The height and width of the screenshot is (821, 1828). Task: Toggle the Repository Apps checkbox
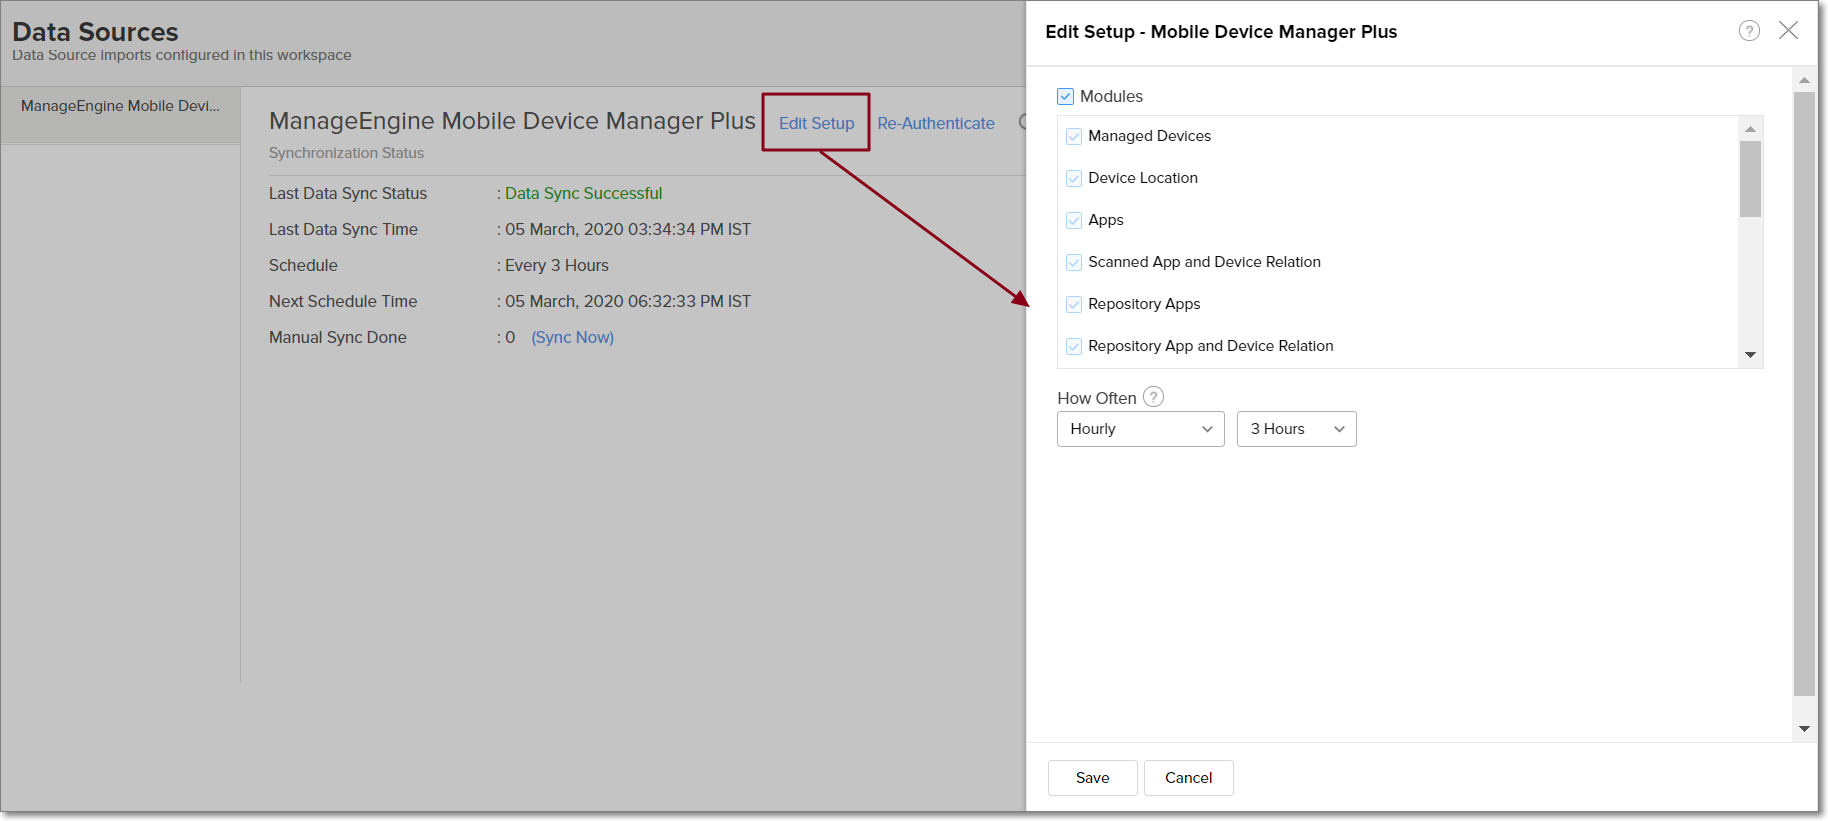click(x=1074, y=305)
